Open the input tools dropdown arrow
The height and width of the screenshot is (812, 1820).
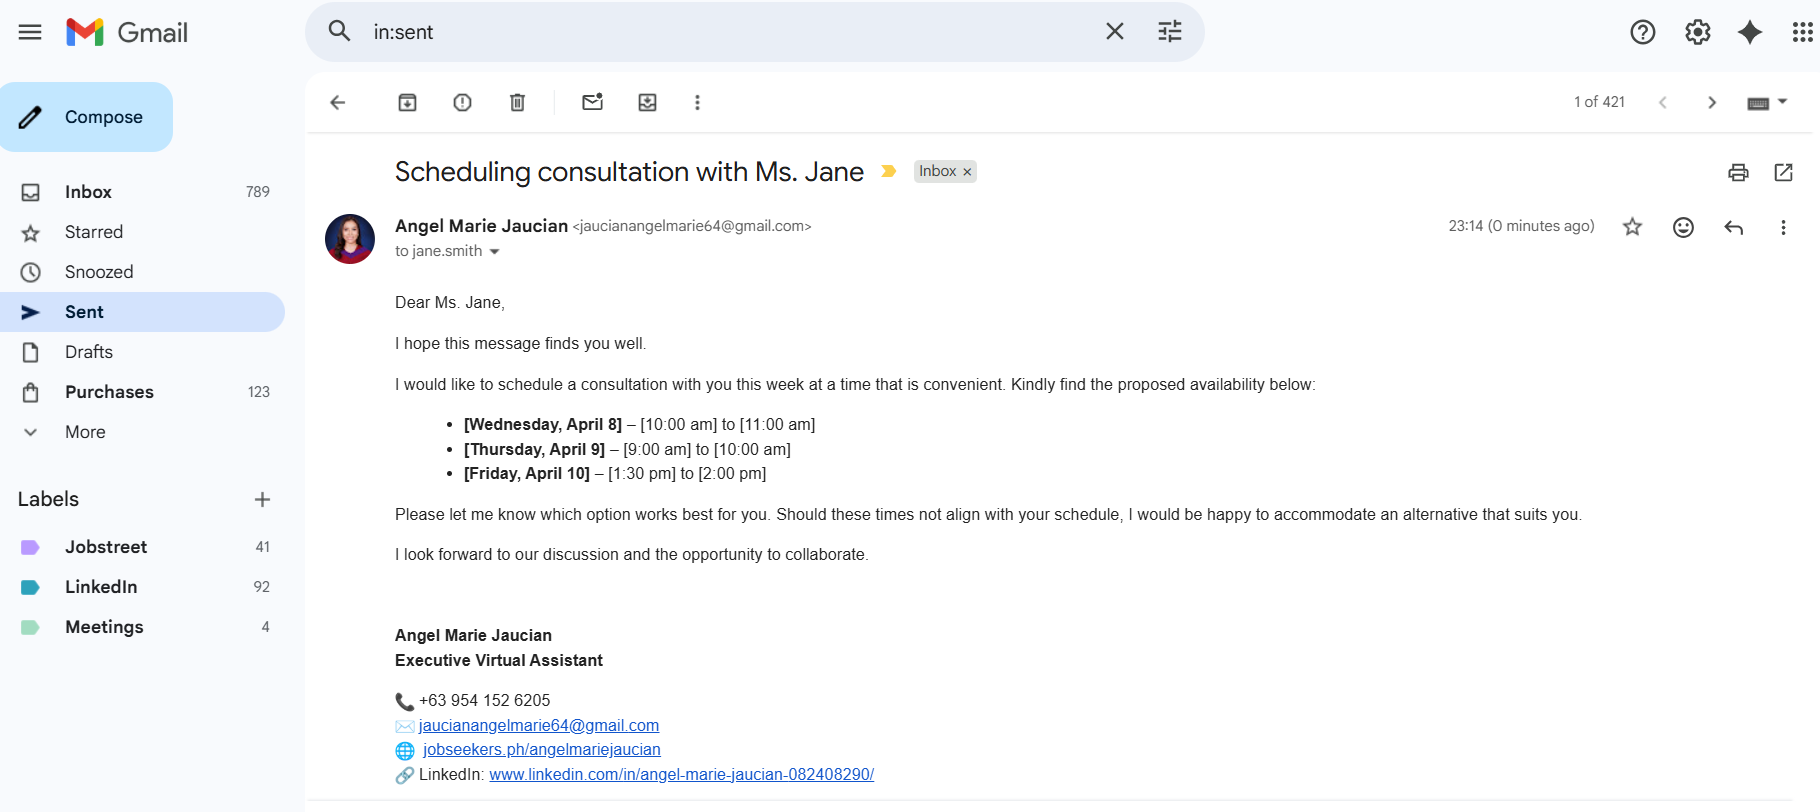click(x=1782, y=102)
